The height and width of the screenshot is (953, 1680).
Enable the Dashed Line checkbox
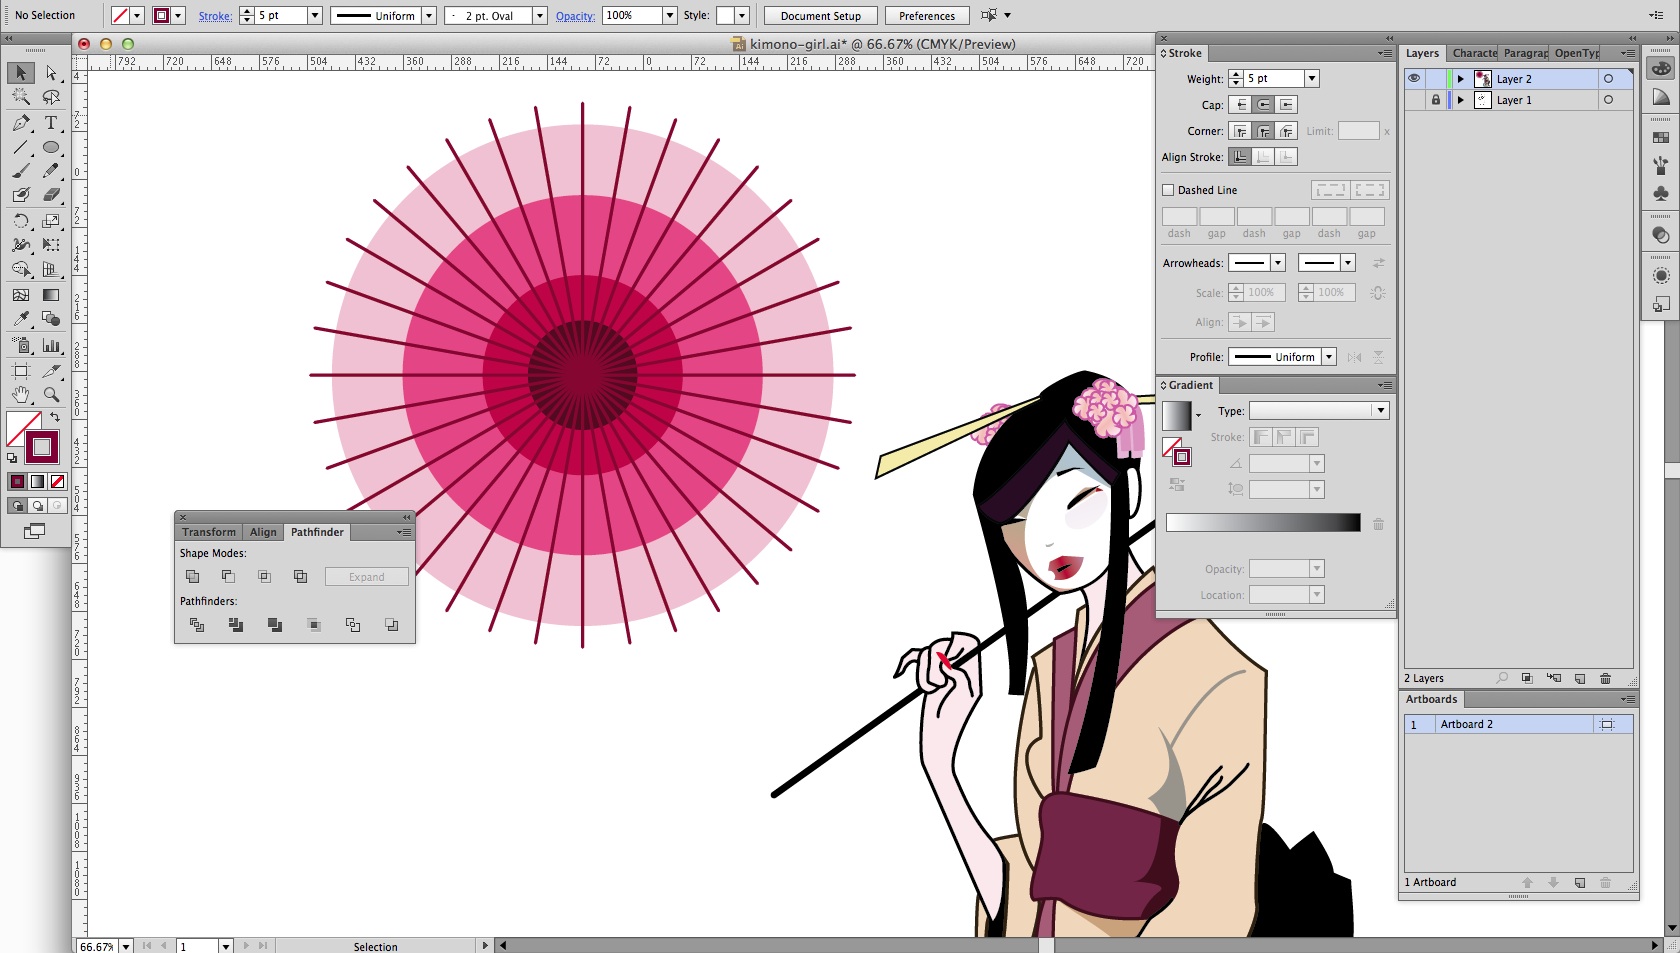[x=1168, y=190]
